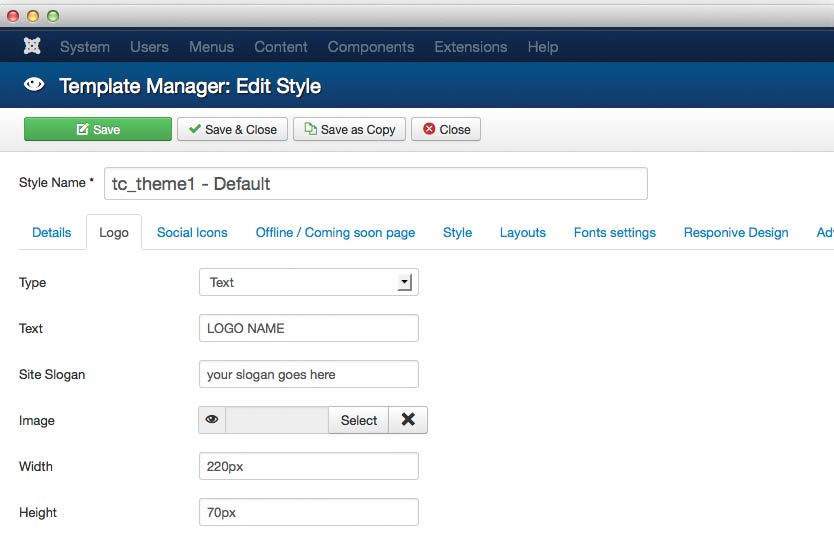This screenshot has height=540, width=834.
Task: Open the Offline / Coming soon page tab
Action: (335, 232)
